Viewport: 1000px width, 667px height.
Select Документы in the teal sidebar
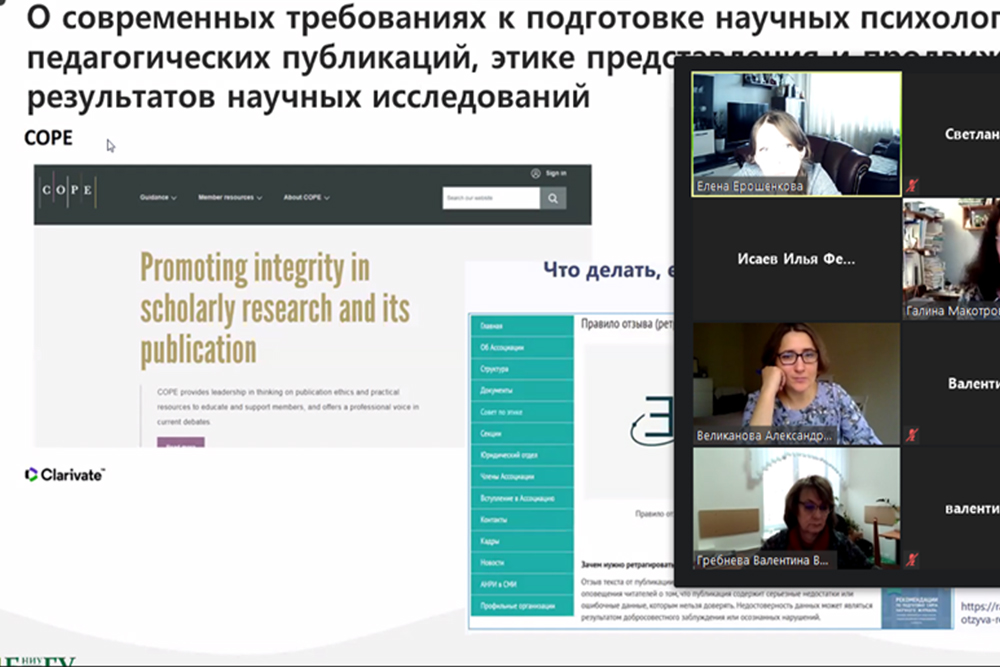pyautogui.click(x=496, y=390)
